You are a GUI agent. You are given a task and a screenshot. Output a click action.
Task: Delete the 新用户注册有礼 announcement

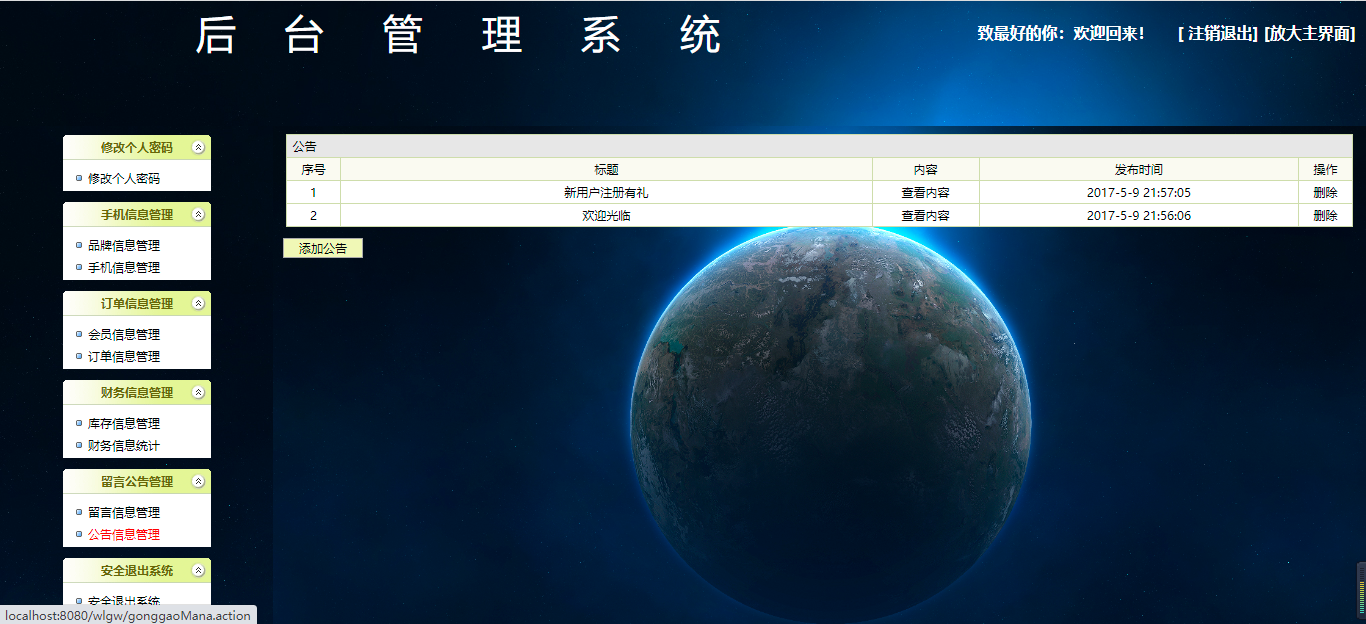(x=1325, y=192)
